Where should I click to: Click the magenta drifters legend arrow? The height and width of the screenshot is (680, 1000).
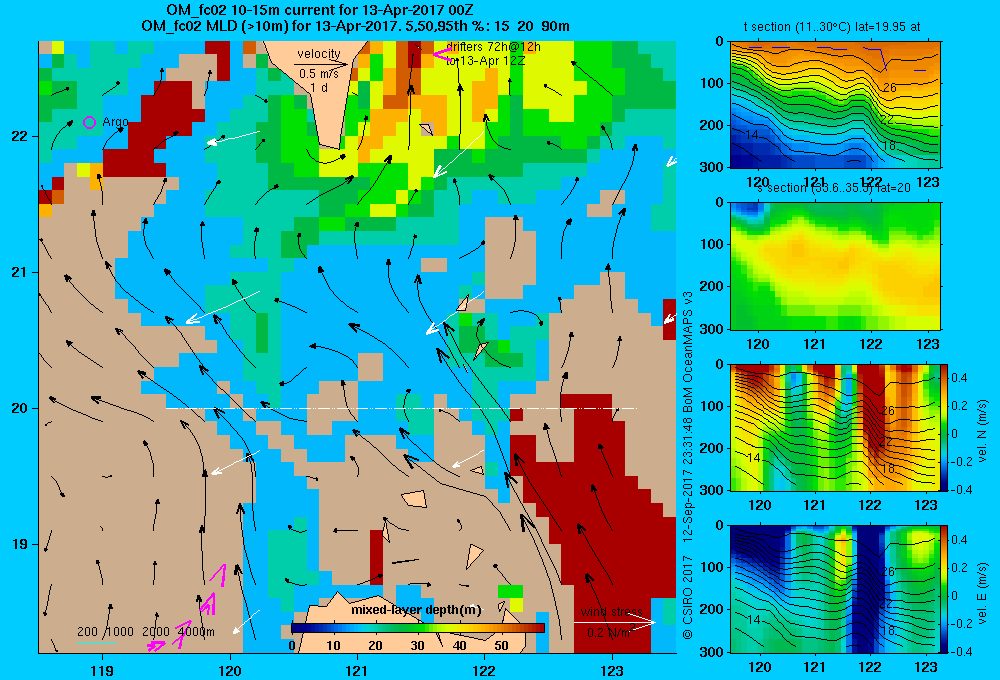click(442, 54)
